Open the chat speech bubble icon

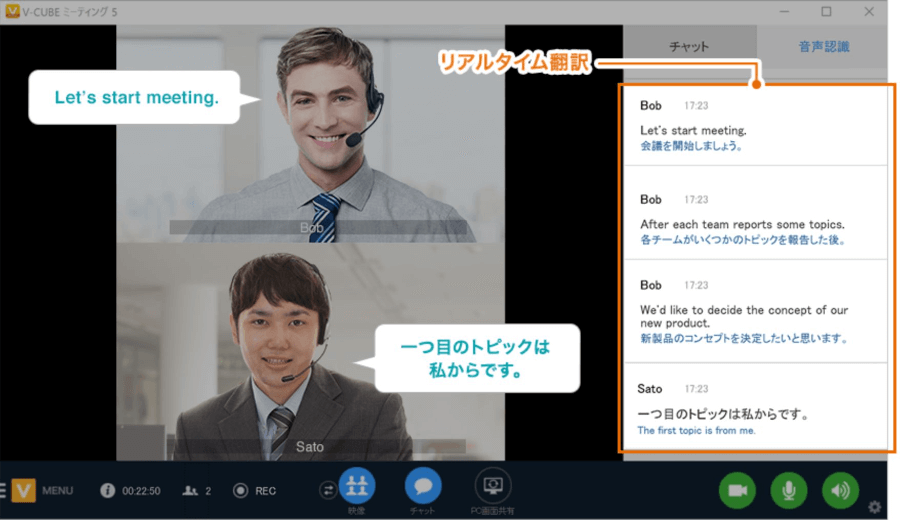coord(423,486)
